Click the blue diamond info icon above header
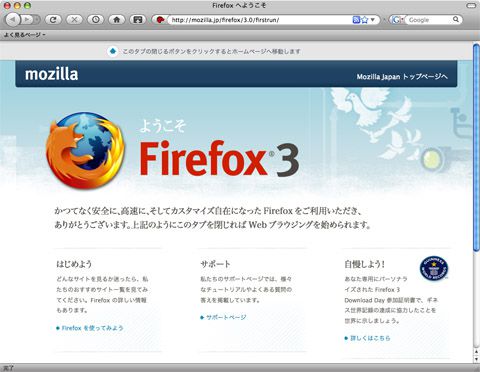Image resolution: width=480 pixels, height=372 pixels. pyautogui.click(x=113, y=51)
